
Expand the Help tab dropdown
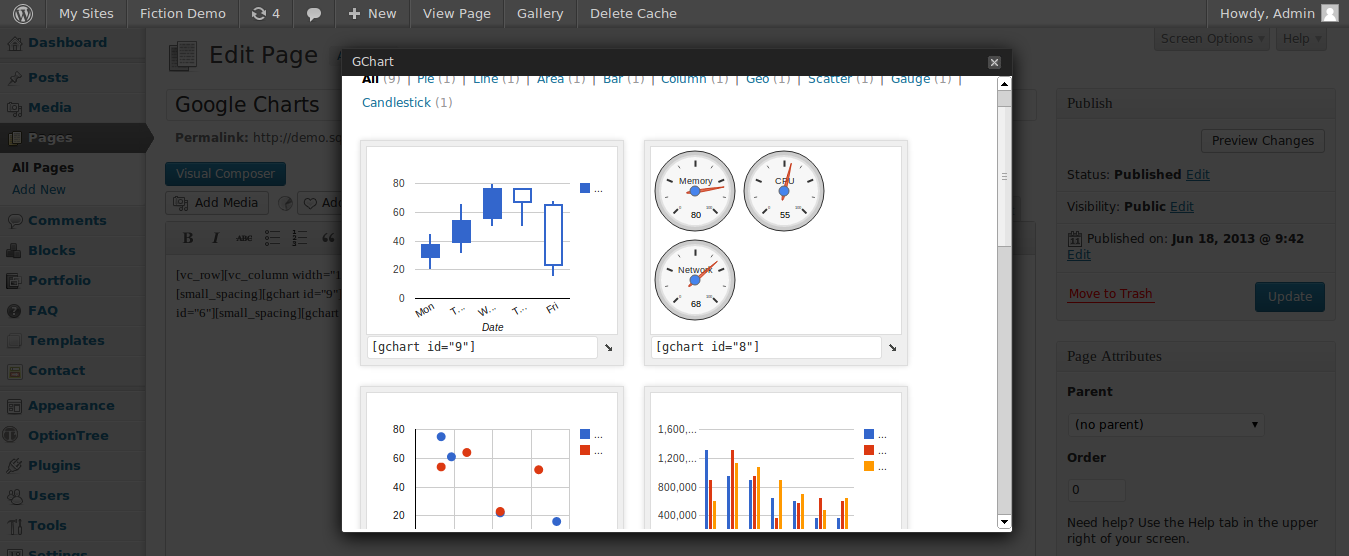(x=1301, y=39)
